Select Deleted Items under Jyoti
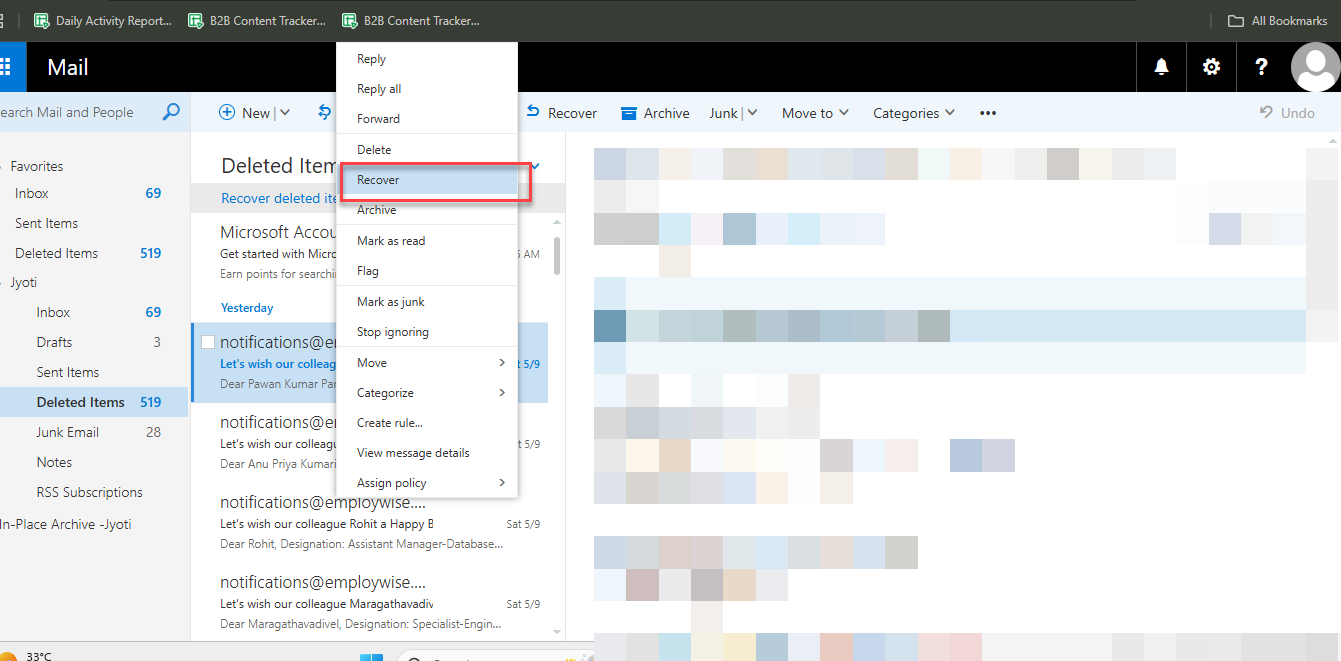Viewport: 1341px width, 661px height. (x=94, y=402)
